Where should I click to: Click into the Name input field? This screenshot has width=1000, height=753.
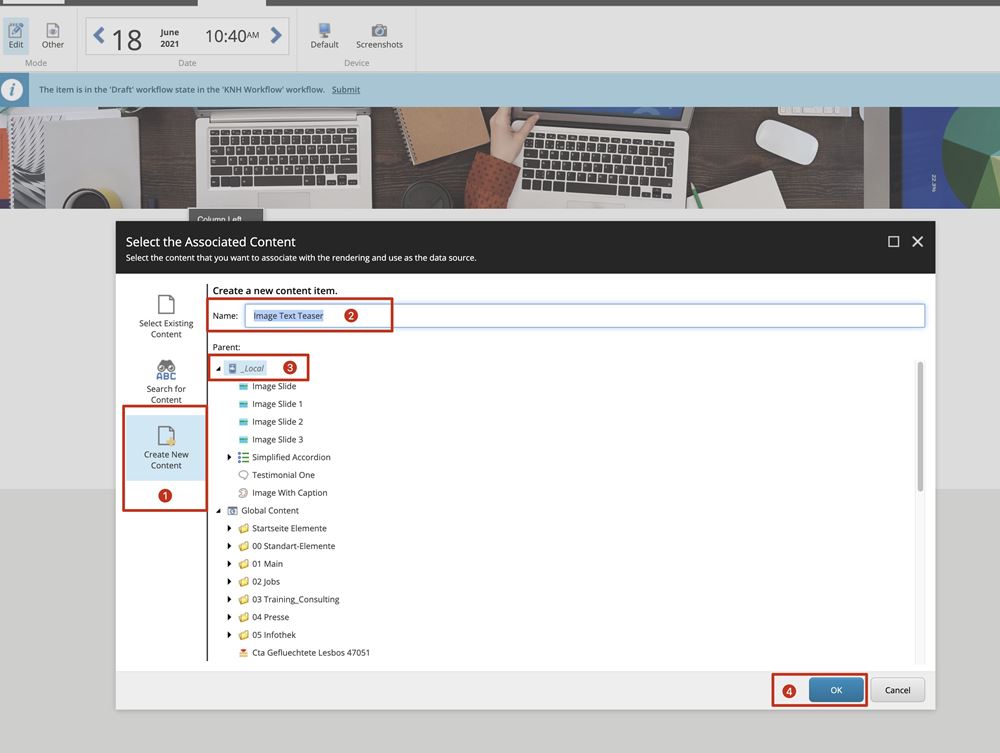620,316
